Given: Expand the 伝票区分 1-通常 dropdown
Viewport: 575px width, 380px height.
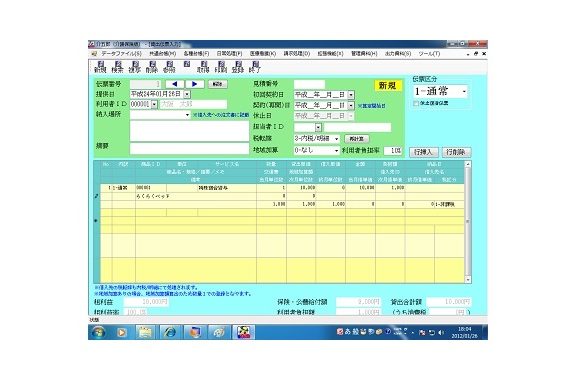Looking at the screenshot, I should click(464, 91).
